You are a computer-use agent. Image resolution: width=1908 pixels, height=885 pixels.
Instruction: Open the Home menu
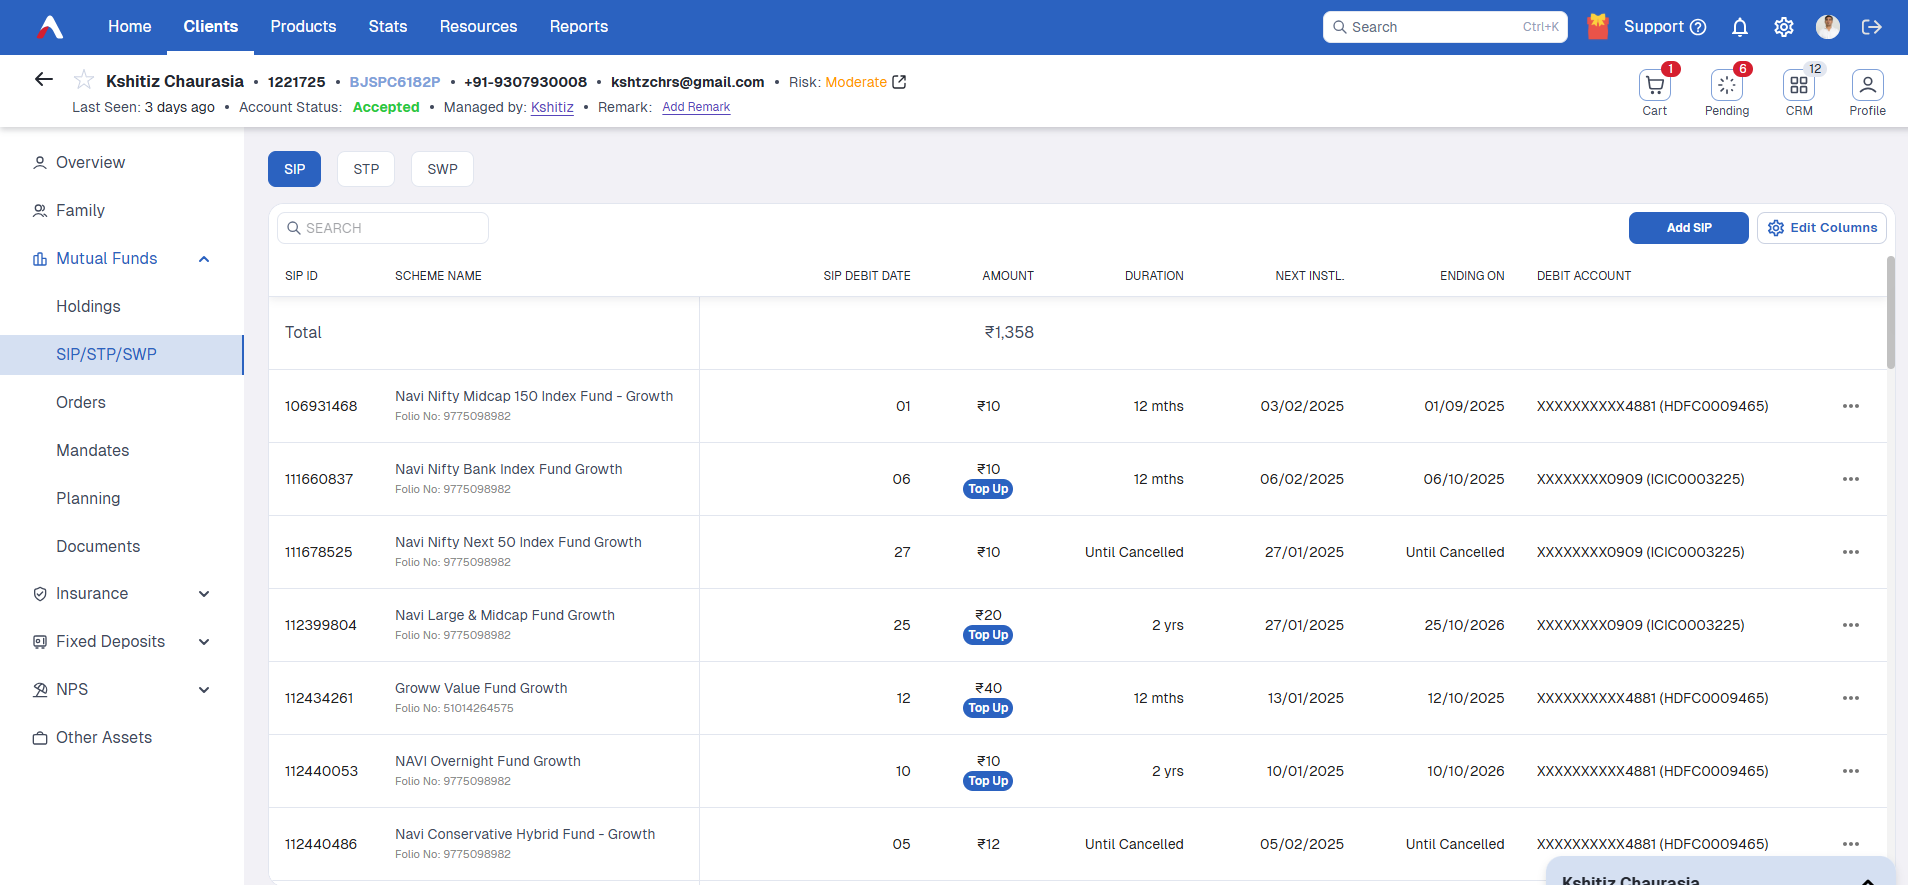(130, 27)
